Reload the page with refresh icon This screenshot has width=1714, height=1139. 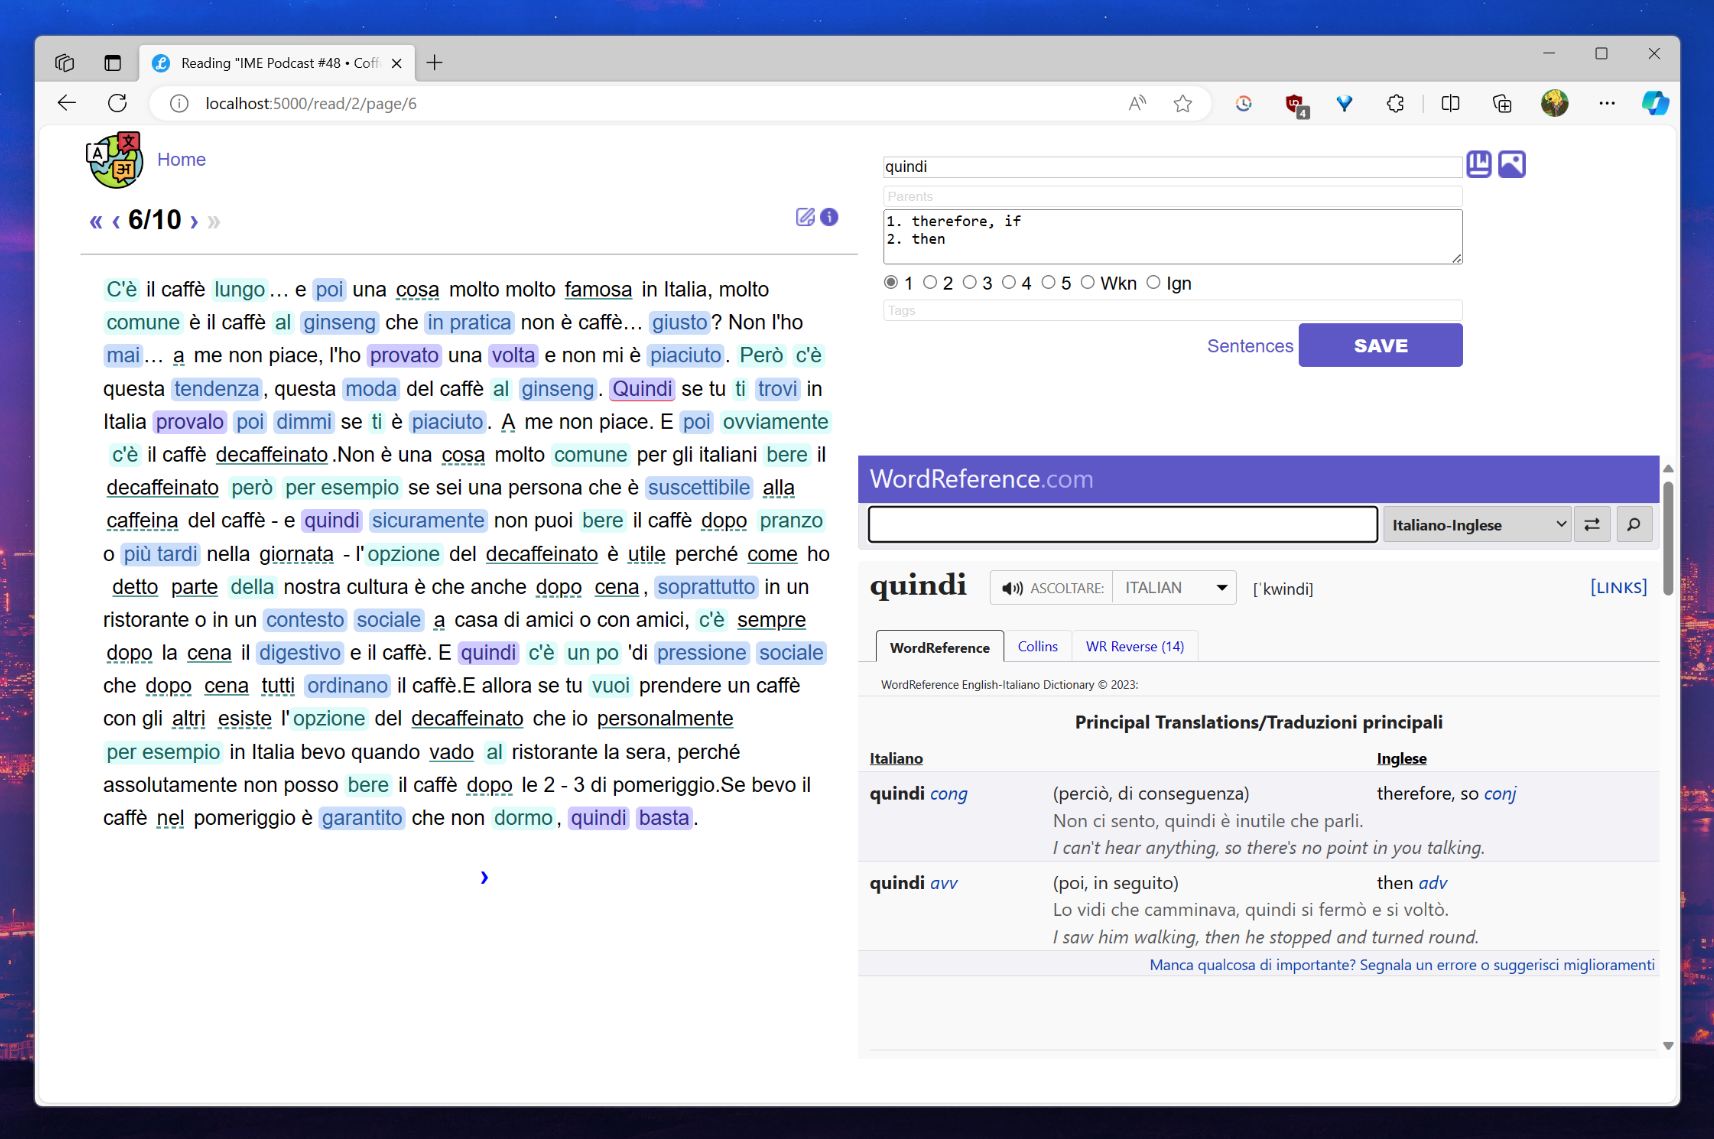[118, 103]
